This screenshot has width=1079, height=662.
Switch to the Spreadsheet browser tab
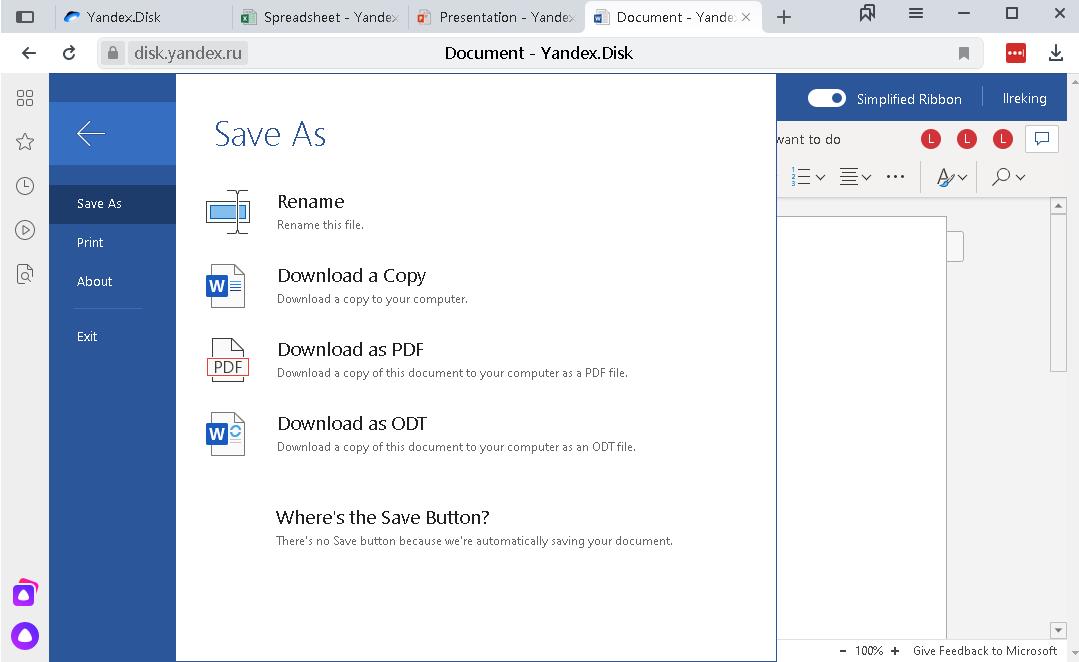(321, 17)
